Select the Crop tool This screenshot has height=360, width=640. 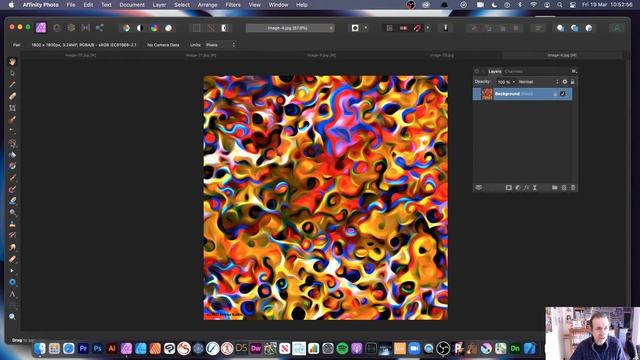[x=12, y=108]
